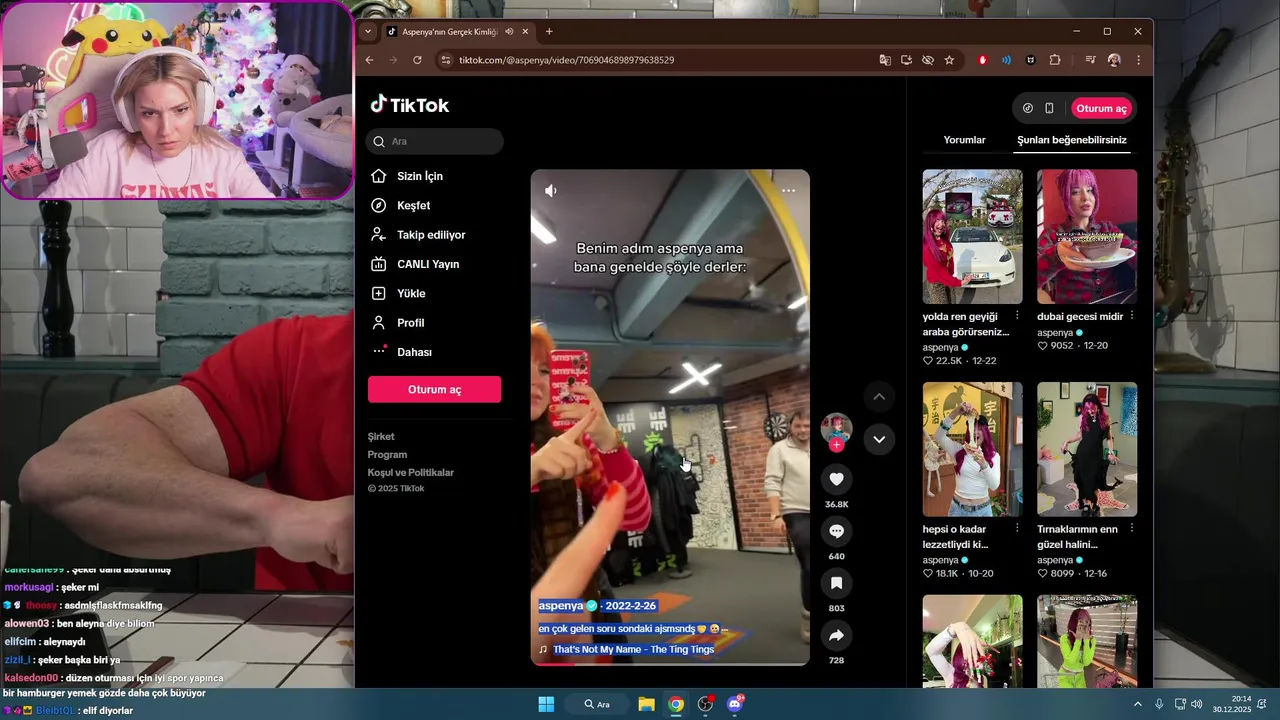Open the white car video thumbnail

972,236
